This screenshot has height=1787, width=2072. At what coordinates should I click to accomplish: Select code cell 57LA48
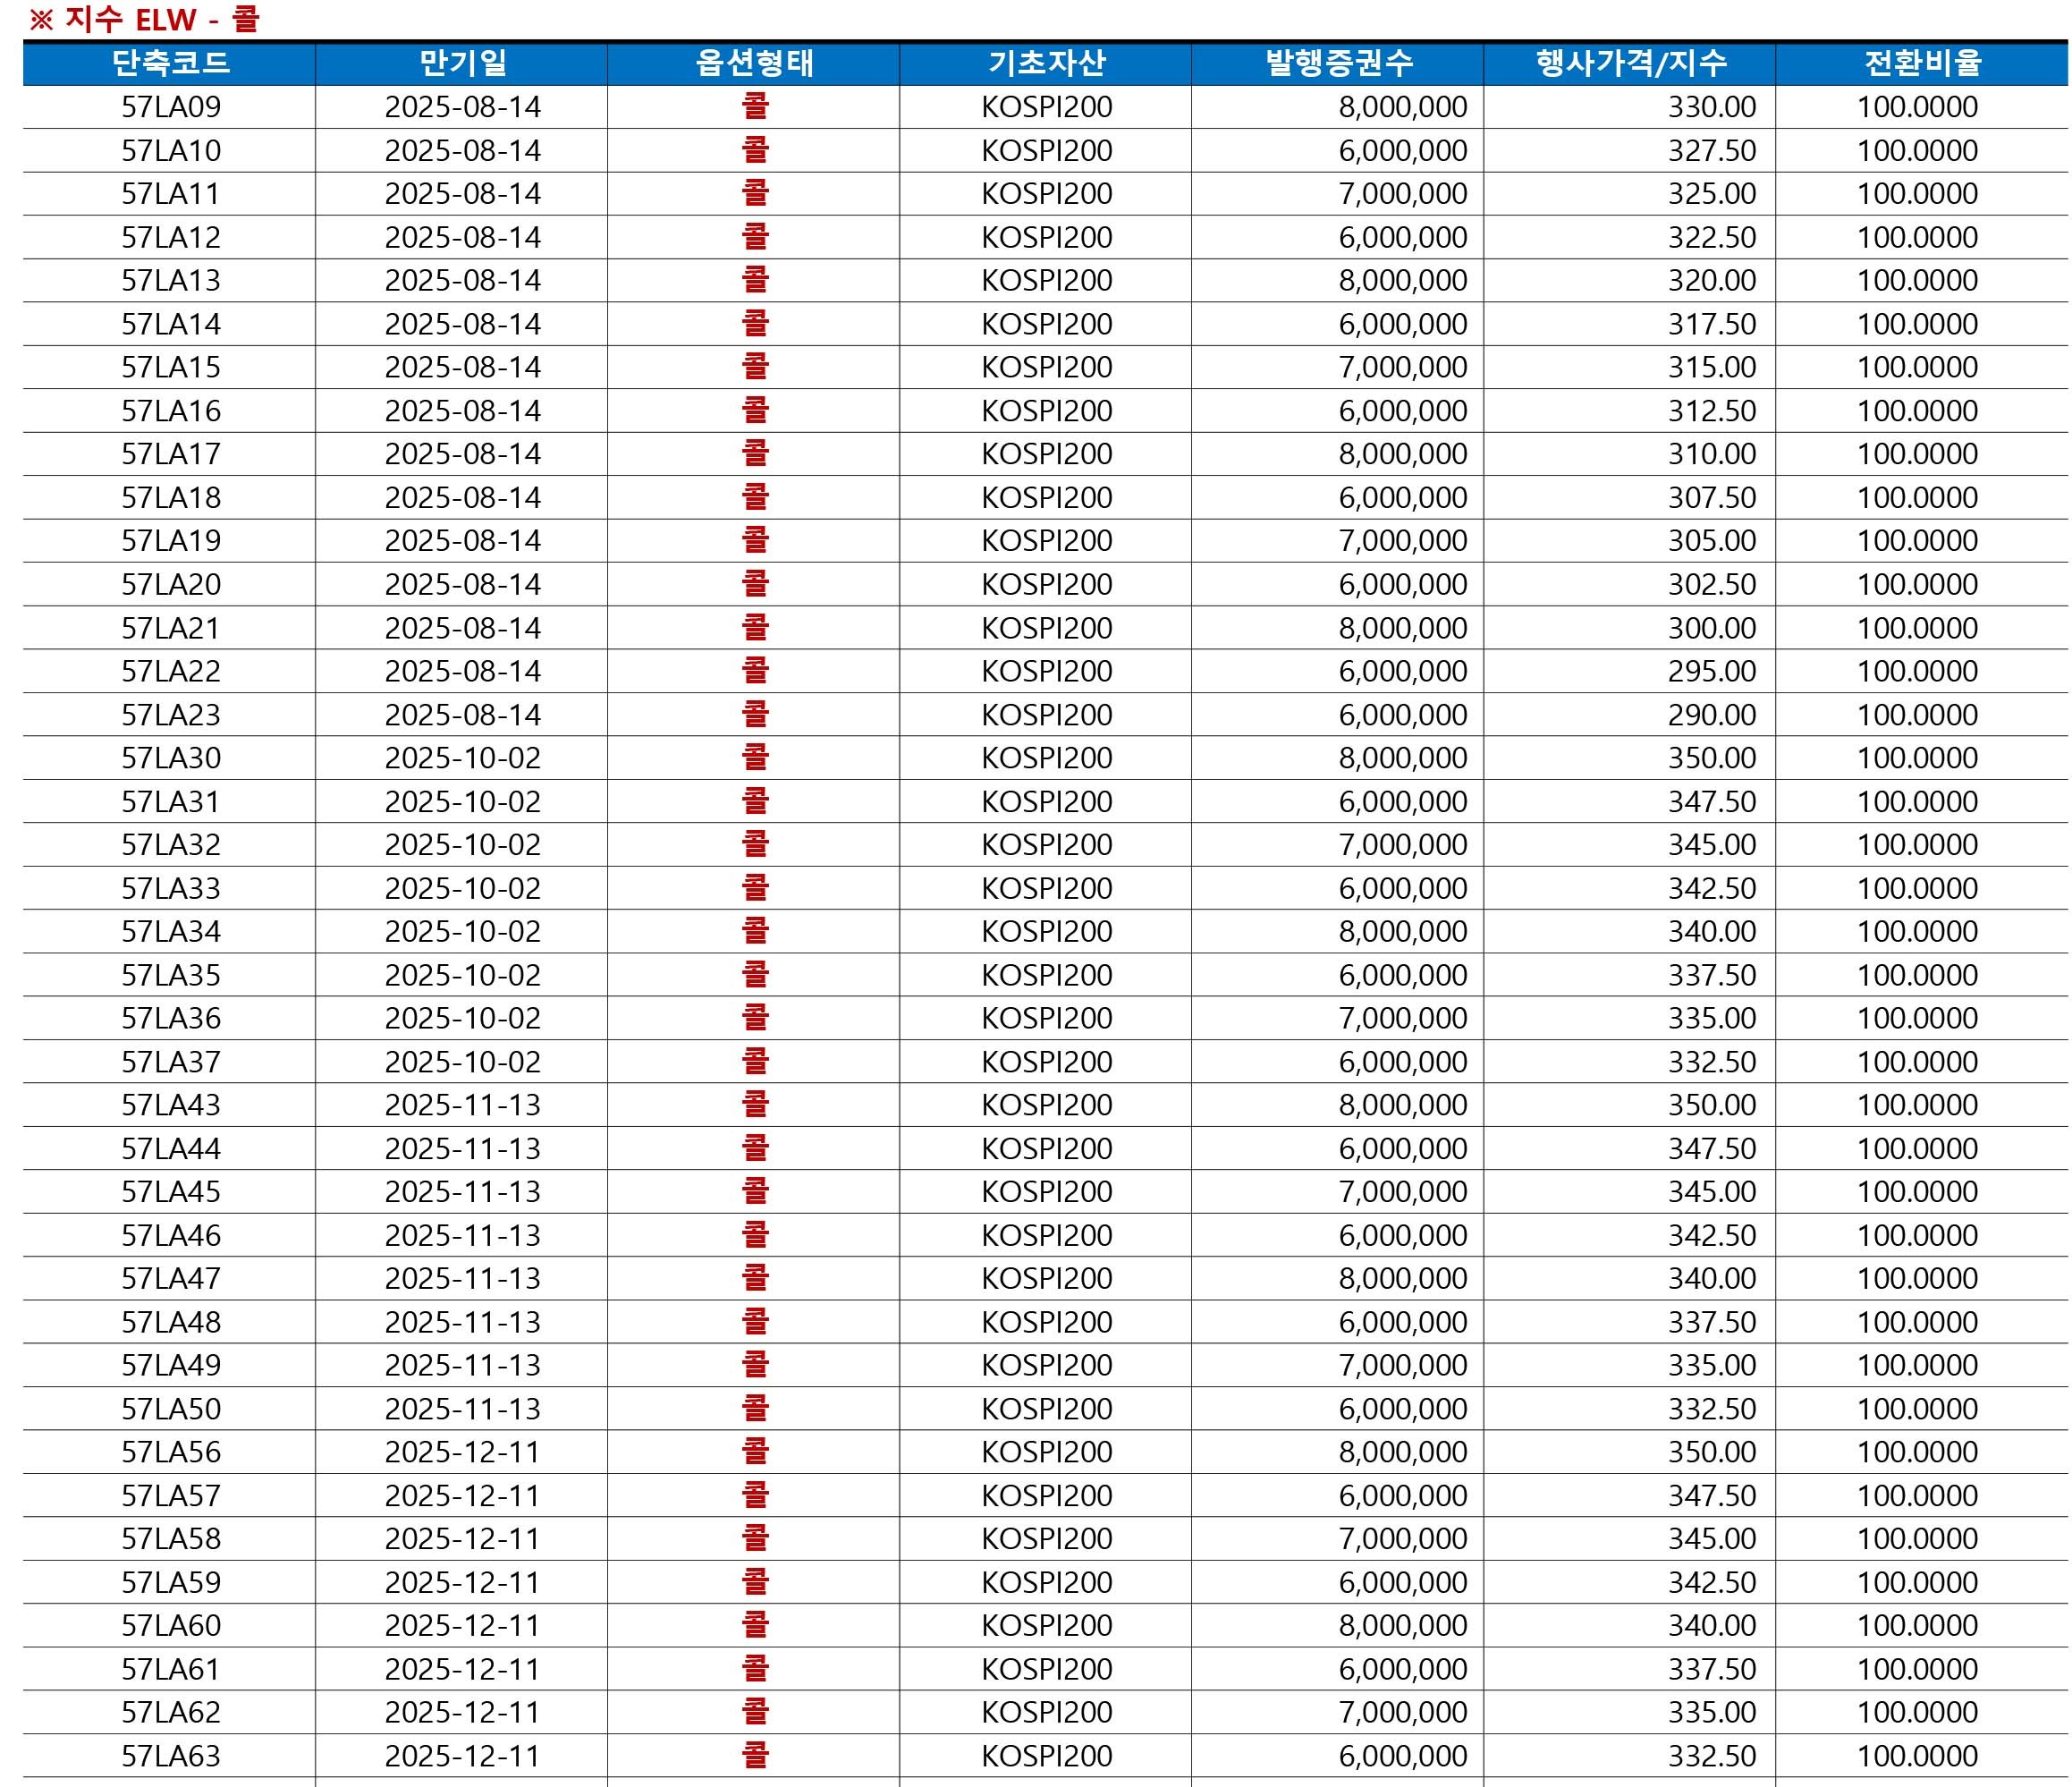pos(171,1323)
